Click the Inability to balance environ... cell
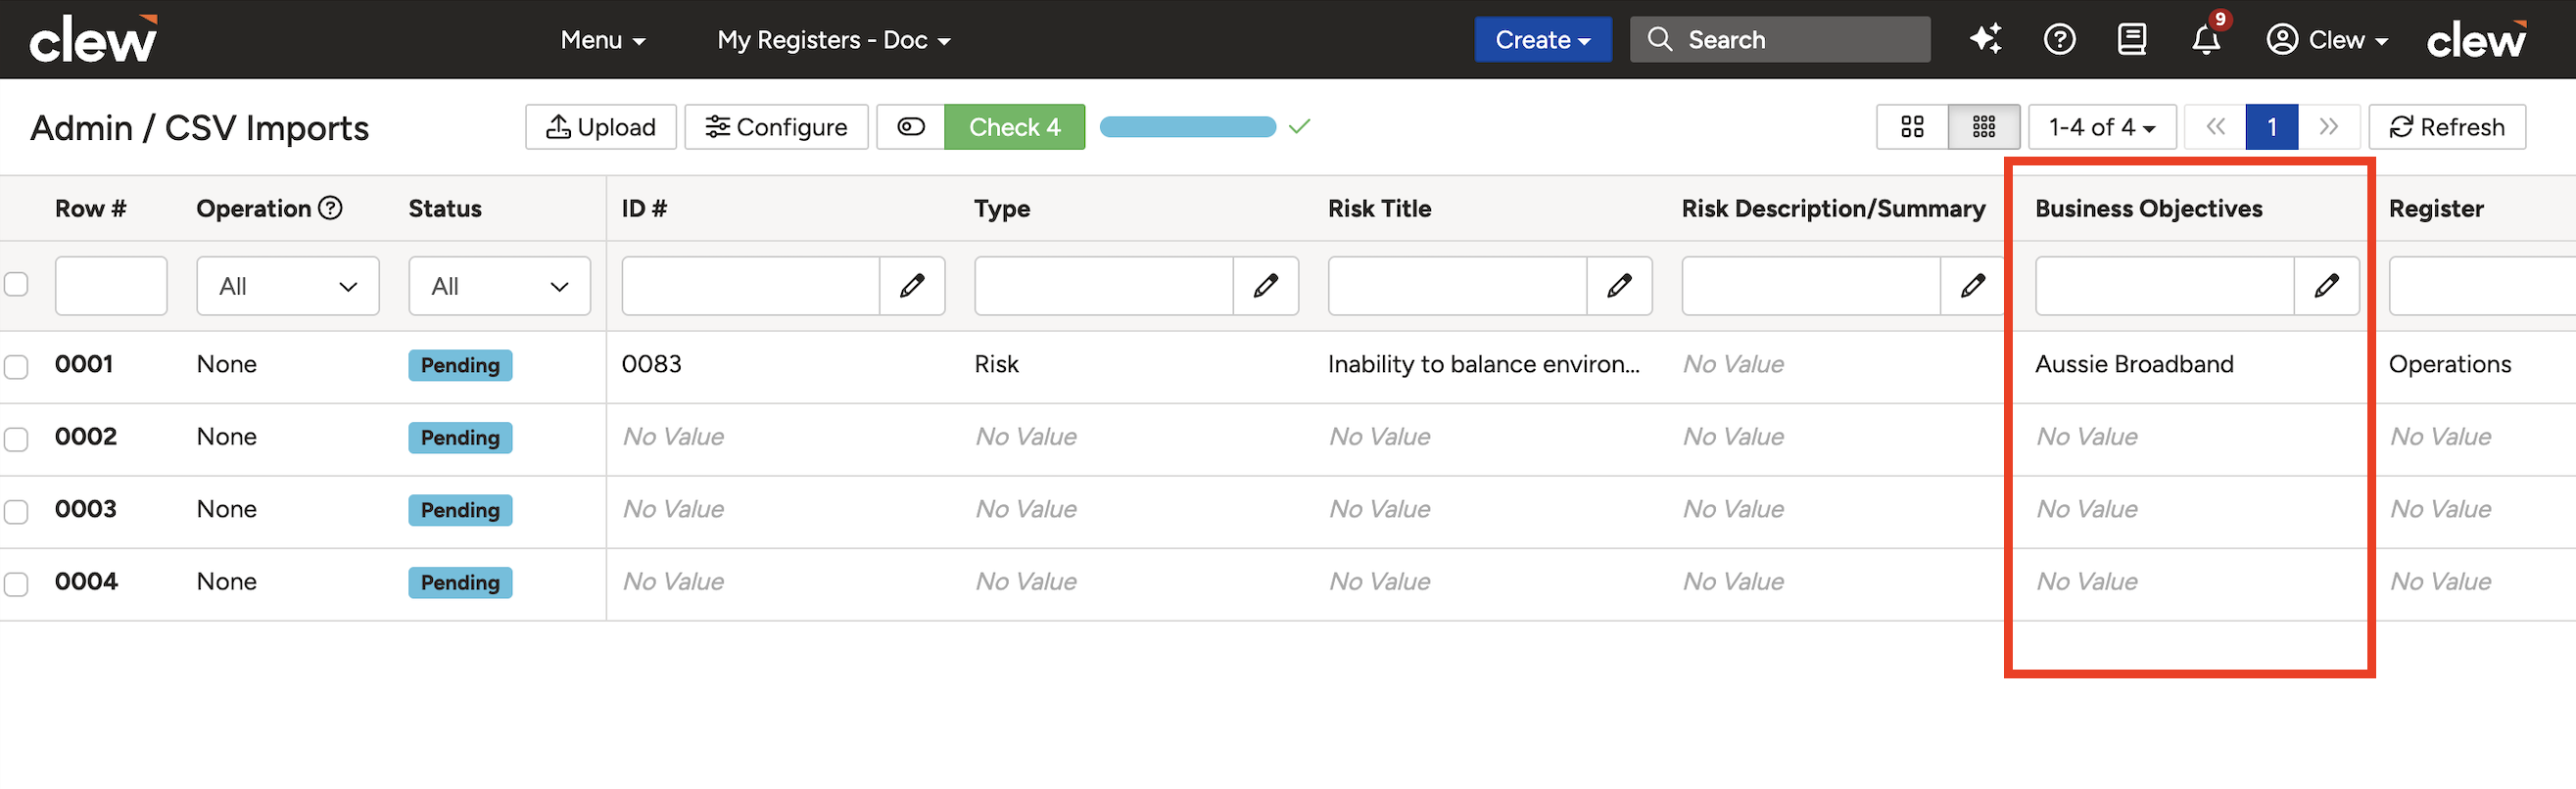 click(1484, 364)
